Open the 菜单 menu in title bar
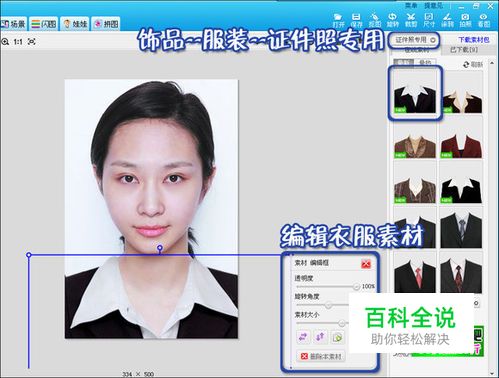 click(411, 6)
